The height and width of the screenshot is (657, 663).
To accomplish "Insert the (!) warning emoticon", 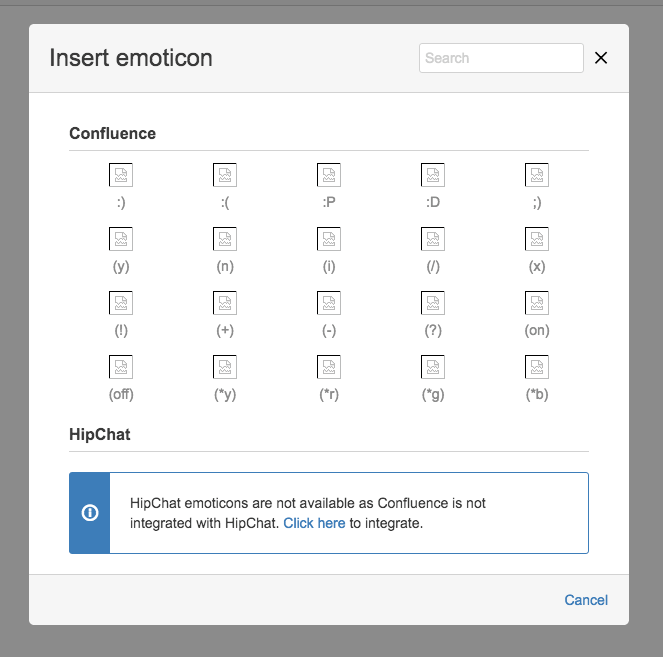I will coord(121,303).
